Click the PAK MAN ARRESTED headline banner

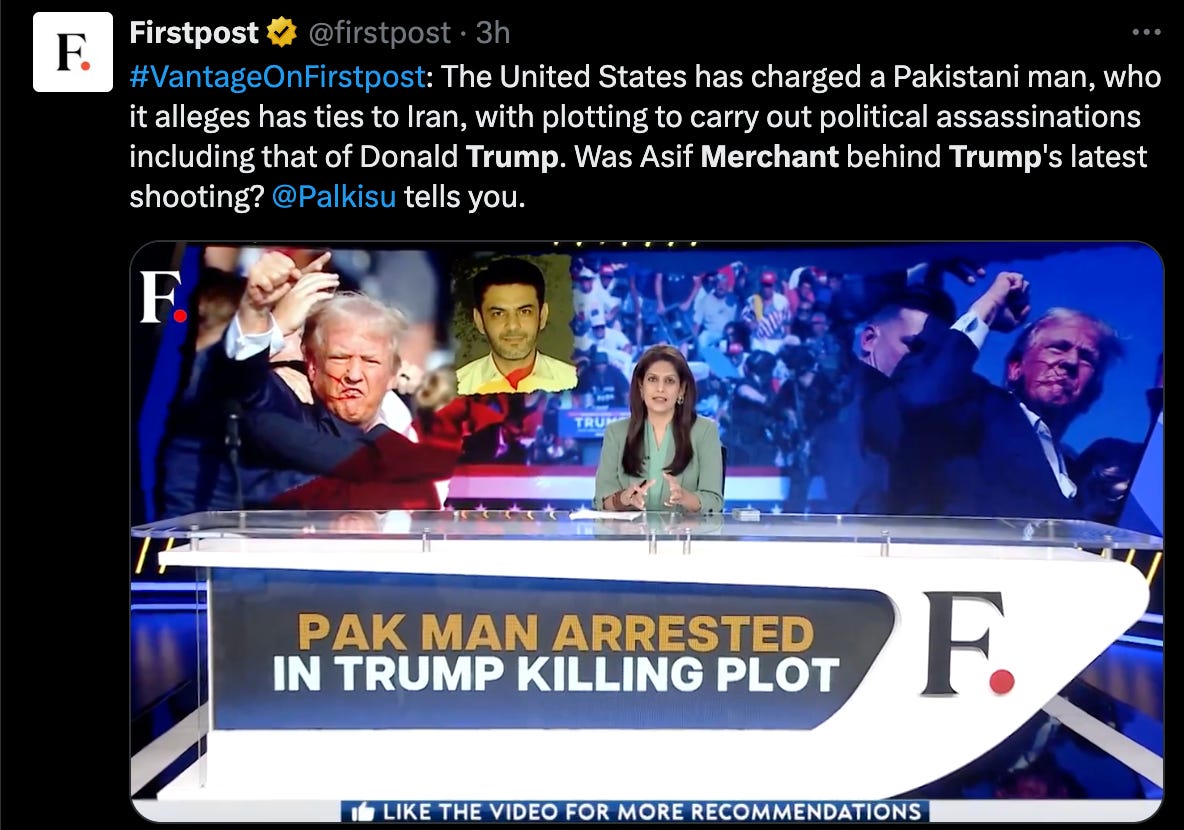tap(555, 633)
